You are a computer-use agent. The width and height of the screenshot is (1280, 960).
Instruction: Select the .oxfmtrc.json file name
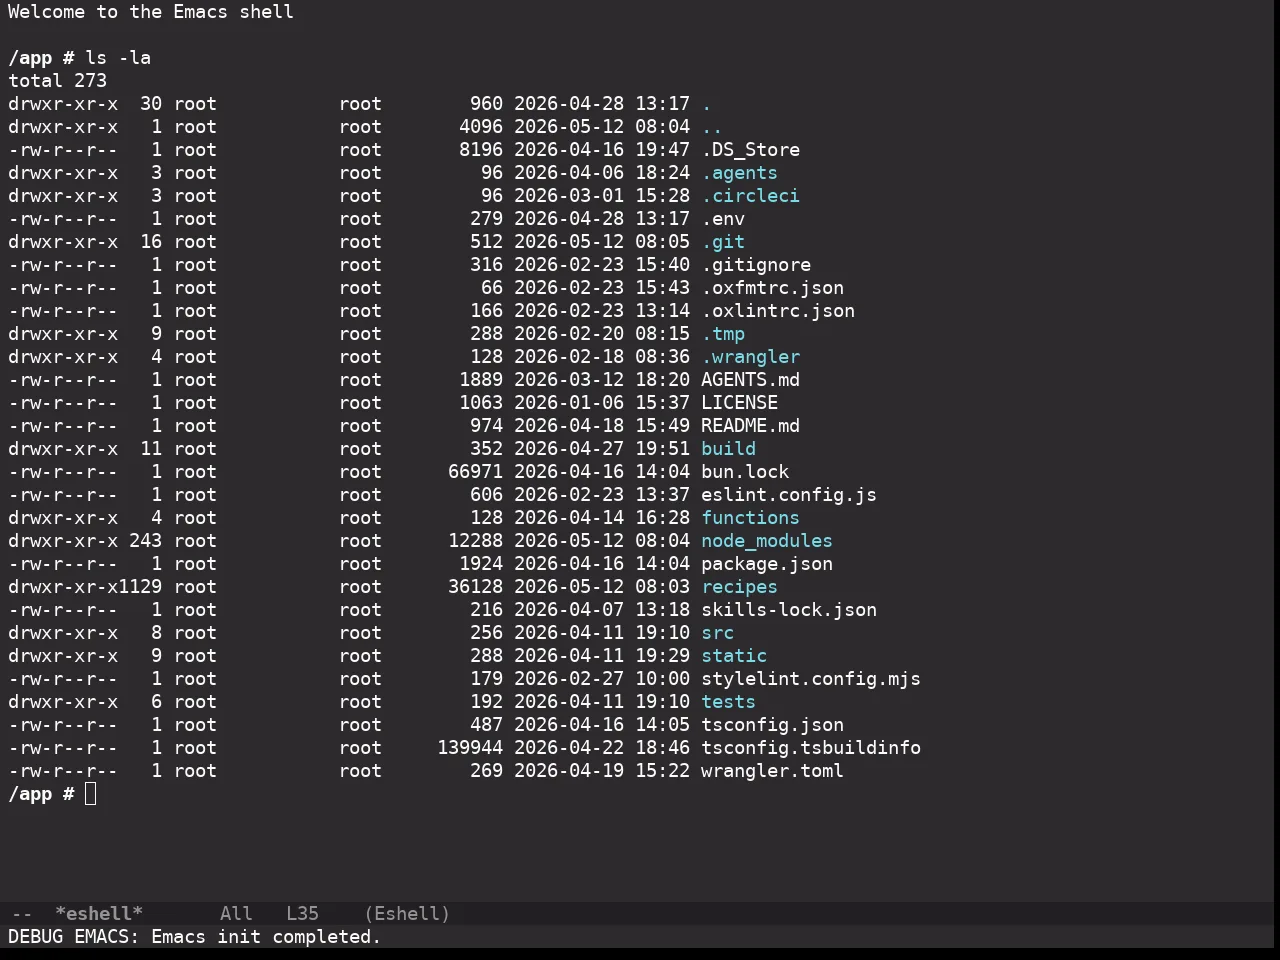coord(772,288)
